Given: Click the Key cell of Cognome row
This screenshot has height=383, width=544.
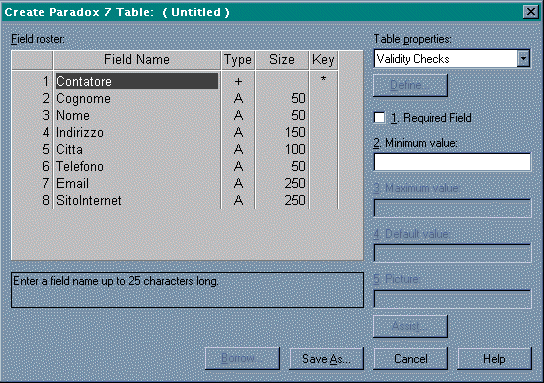Looking at the screenshot, I should click(x=323, y=99).
